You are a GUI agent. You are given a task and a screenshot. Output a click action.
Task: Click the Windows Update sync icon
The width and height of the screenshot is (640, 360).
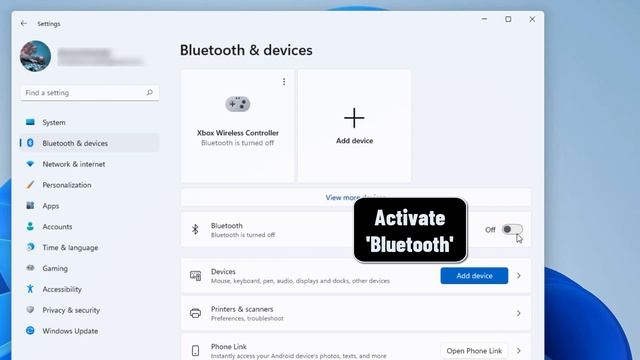30,330
